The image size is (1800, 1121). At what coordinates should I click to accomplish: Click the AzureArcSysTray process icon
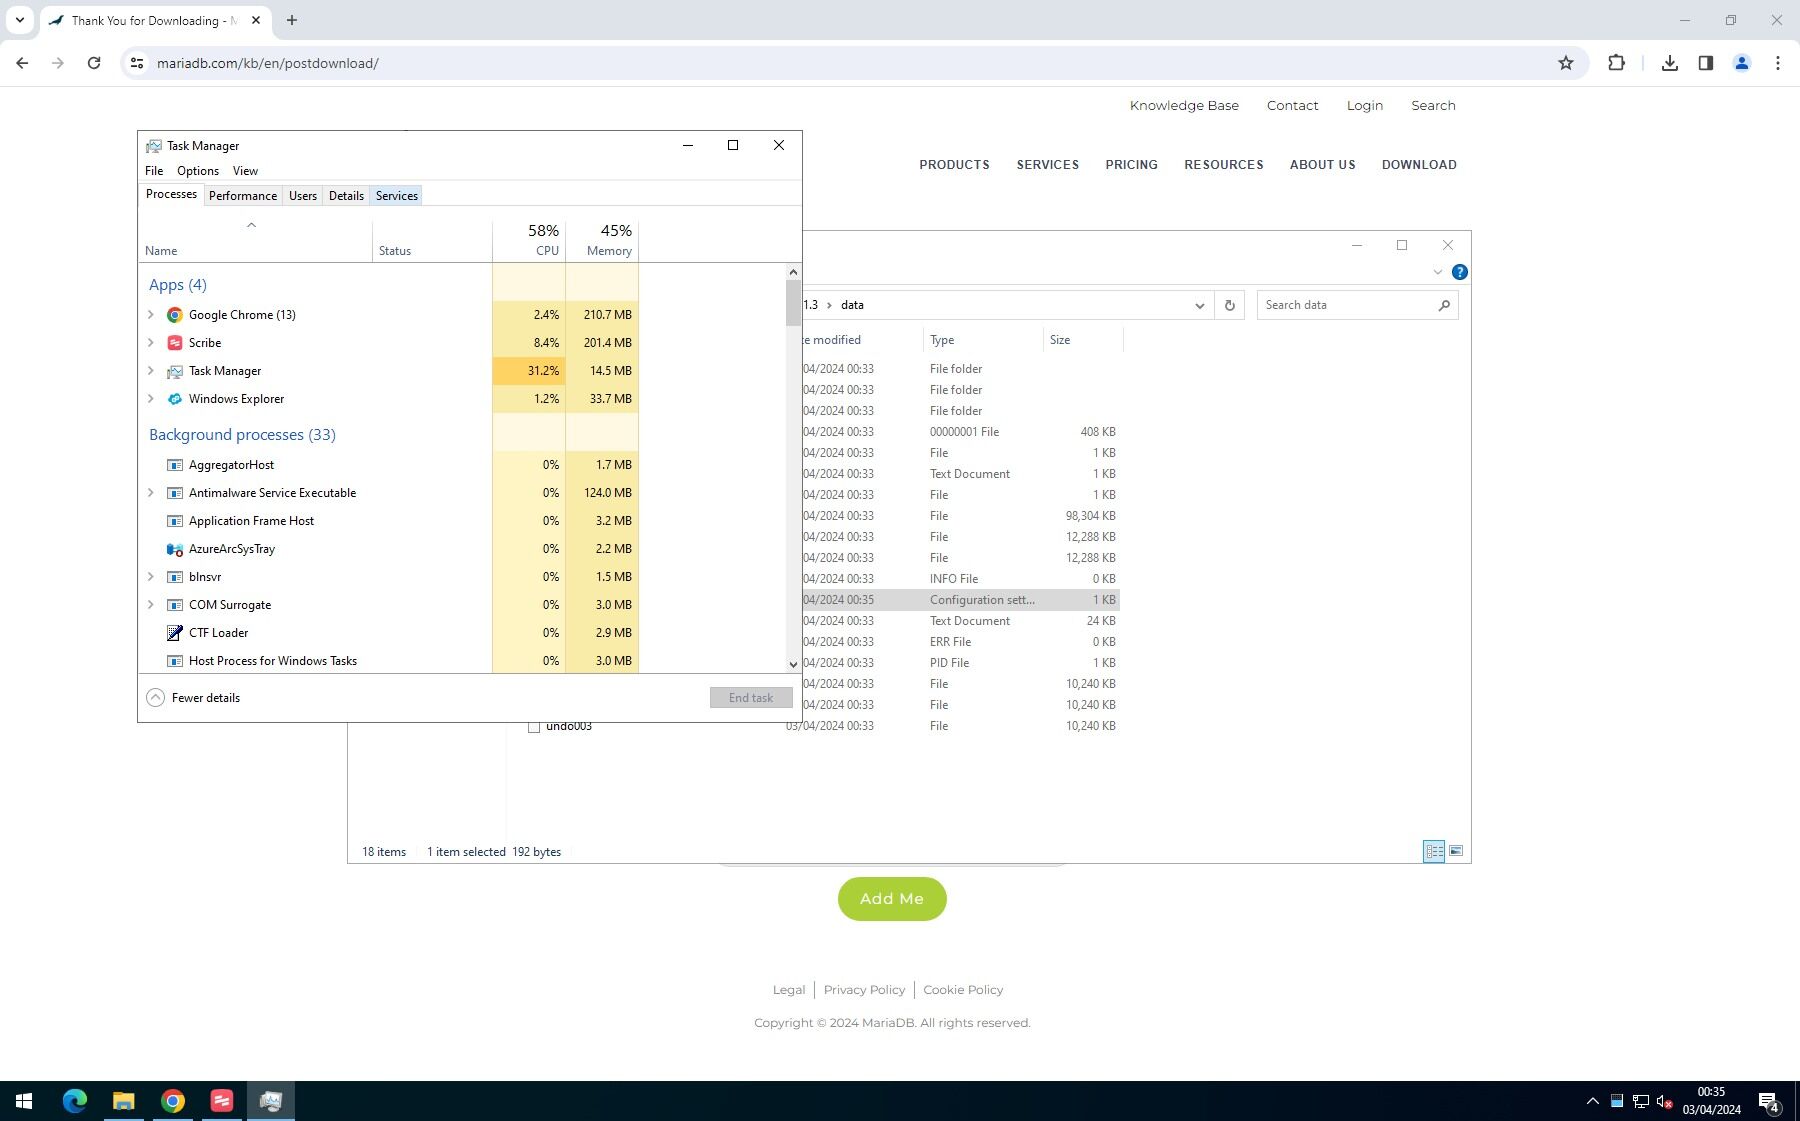(175, 549)
